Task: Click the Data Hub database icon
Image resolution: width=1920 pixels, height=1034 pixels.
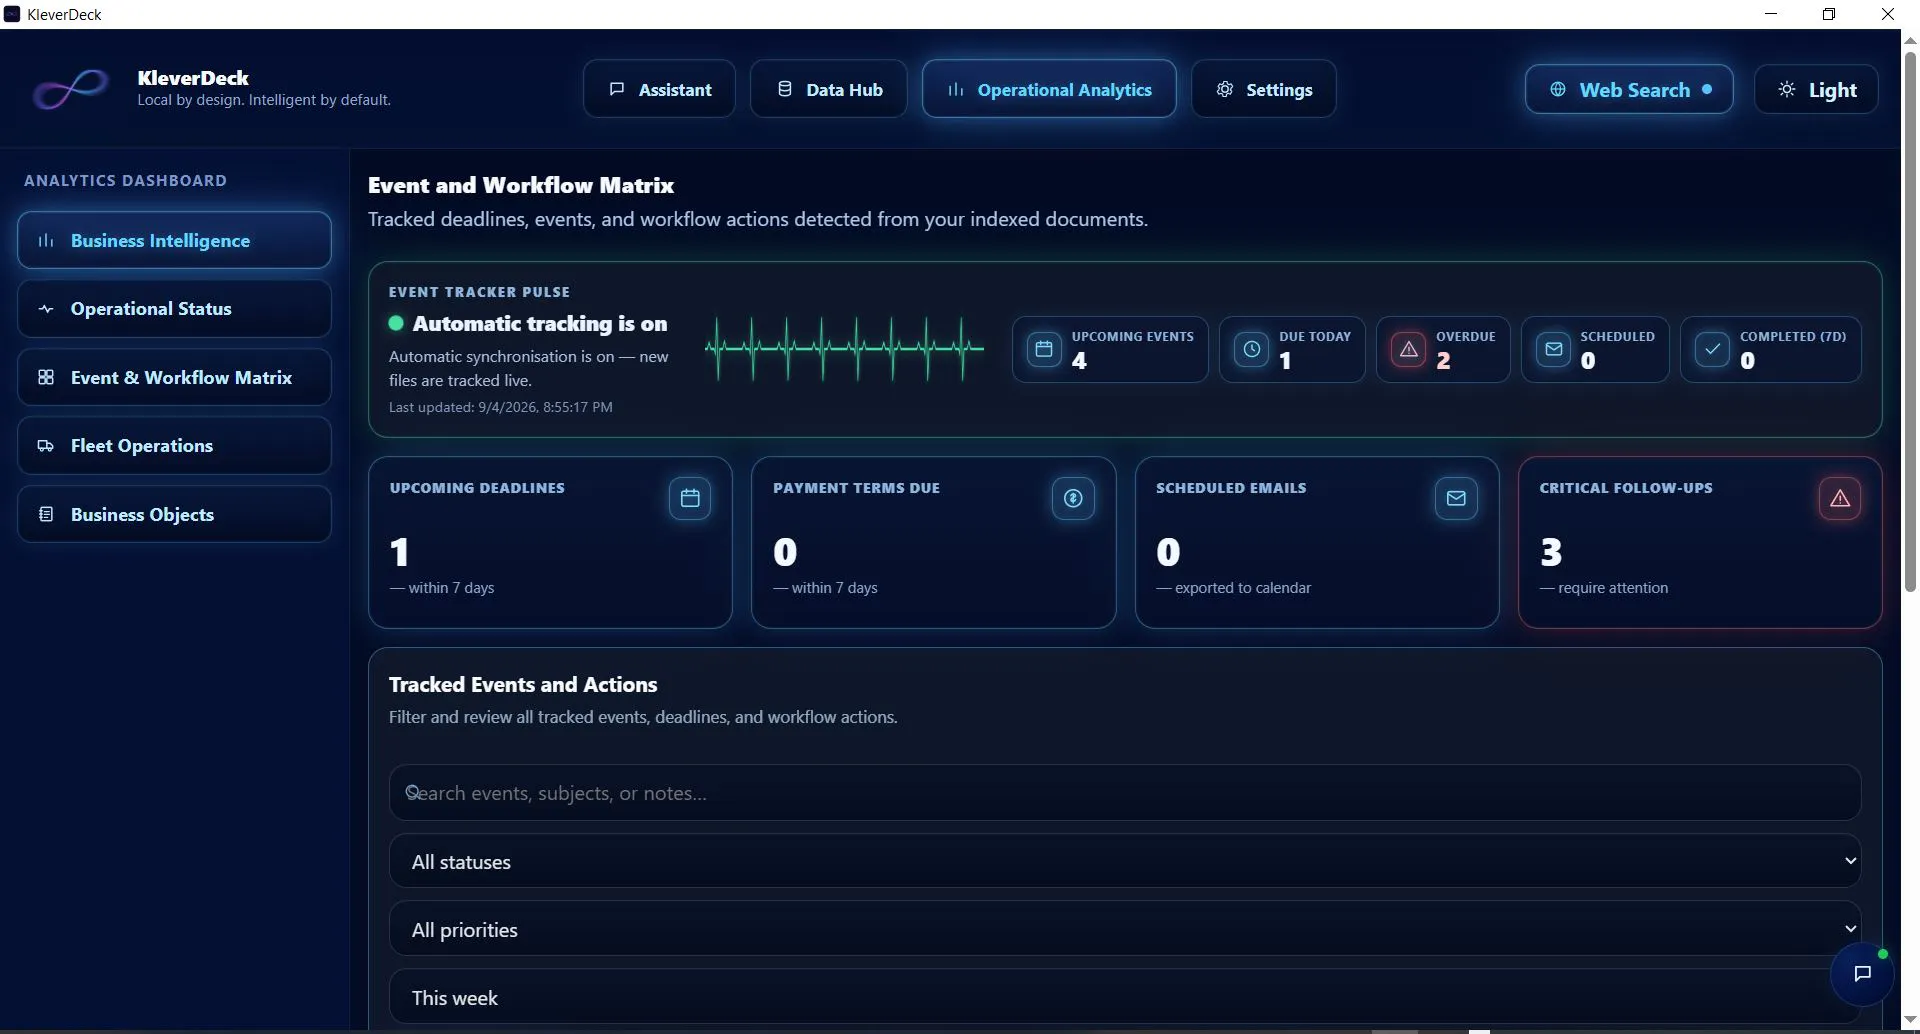Action: (x=785, y=89)
